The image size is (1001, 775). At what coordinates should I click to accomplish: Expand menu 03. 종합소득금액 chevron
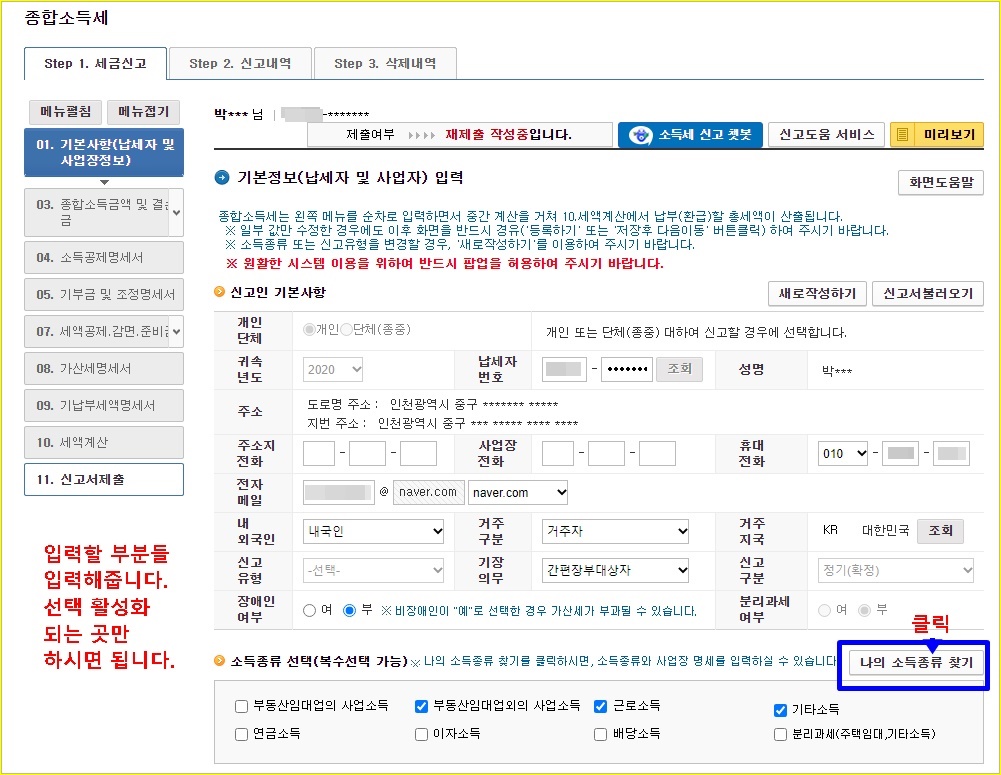pyautogui.click(x=176, y=213)
